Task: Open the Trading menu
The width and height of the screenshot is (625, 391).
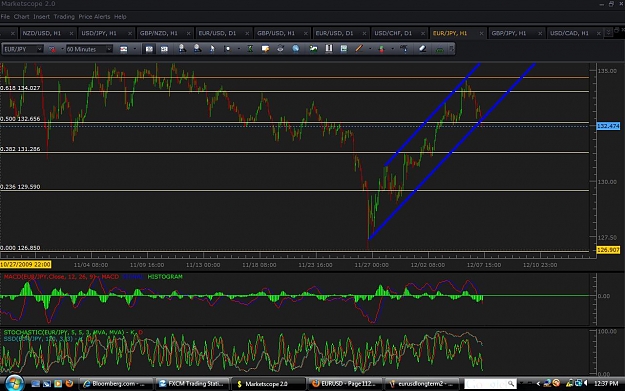Action: 64,17
